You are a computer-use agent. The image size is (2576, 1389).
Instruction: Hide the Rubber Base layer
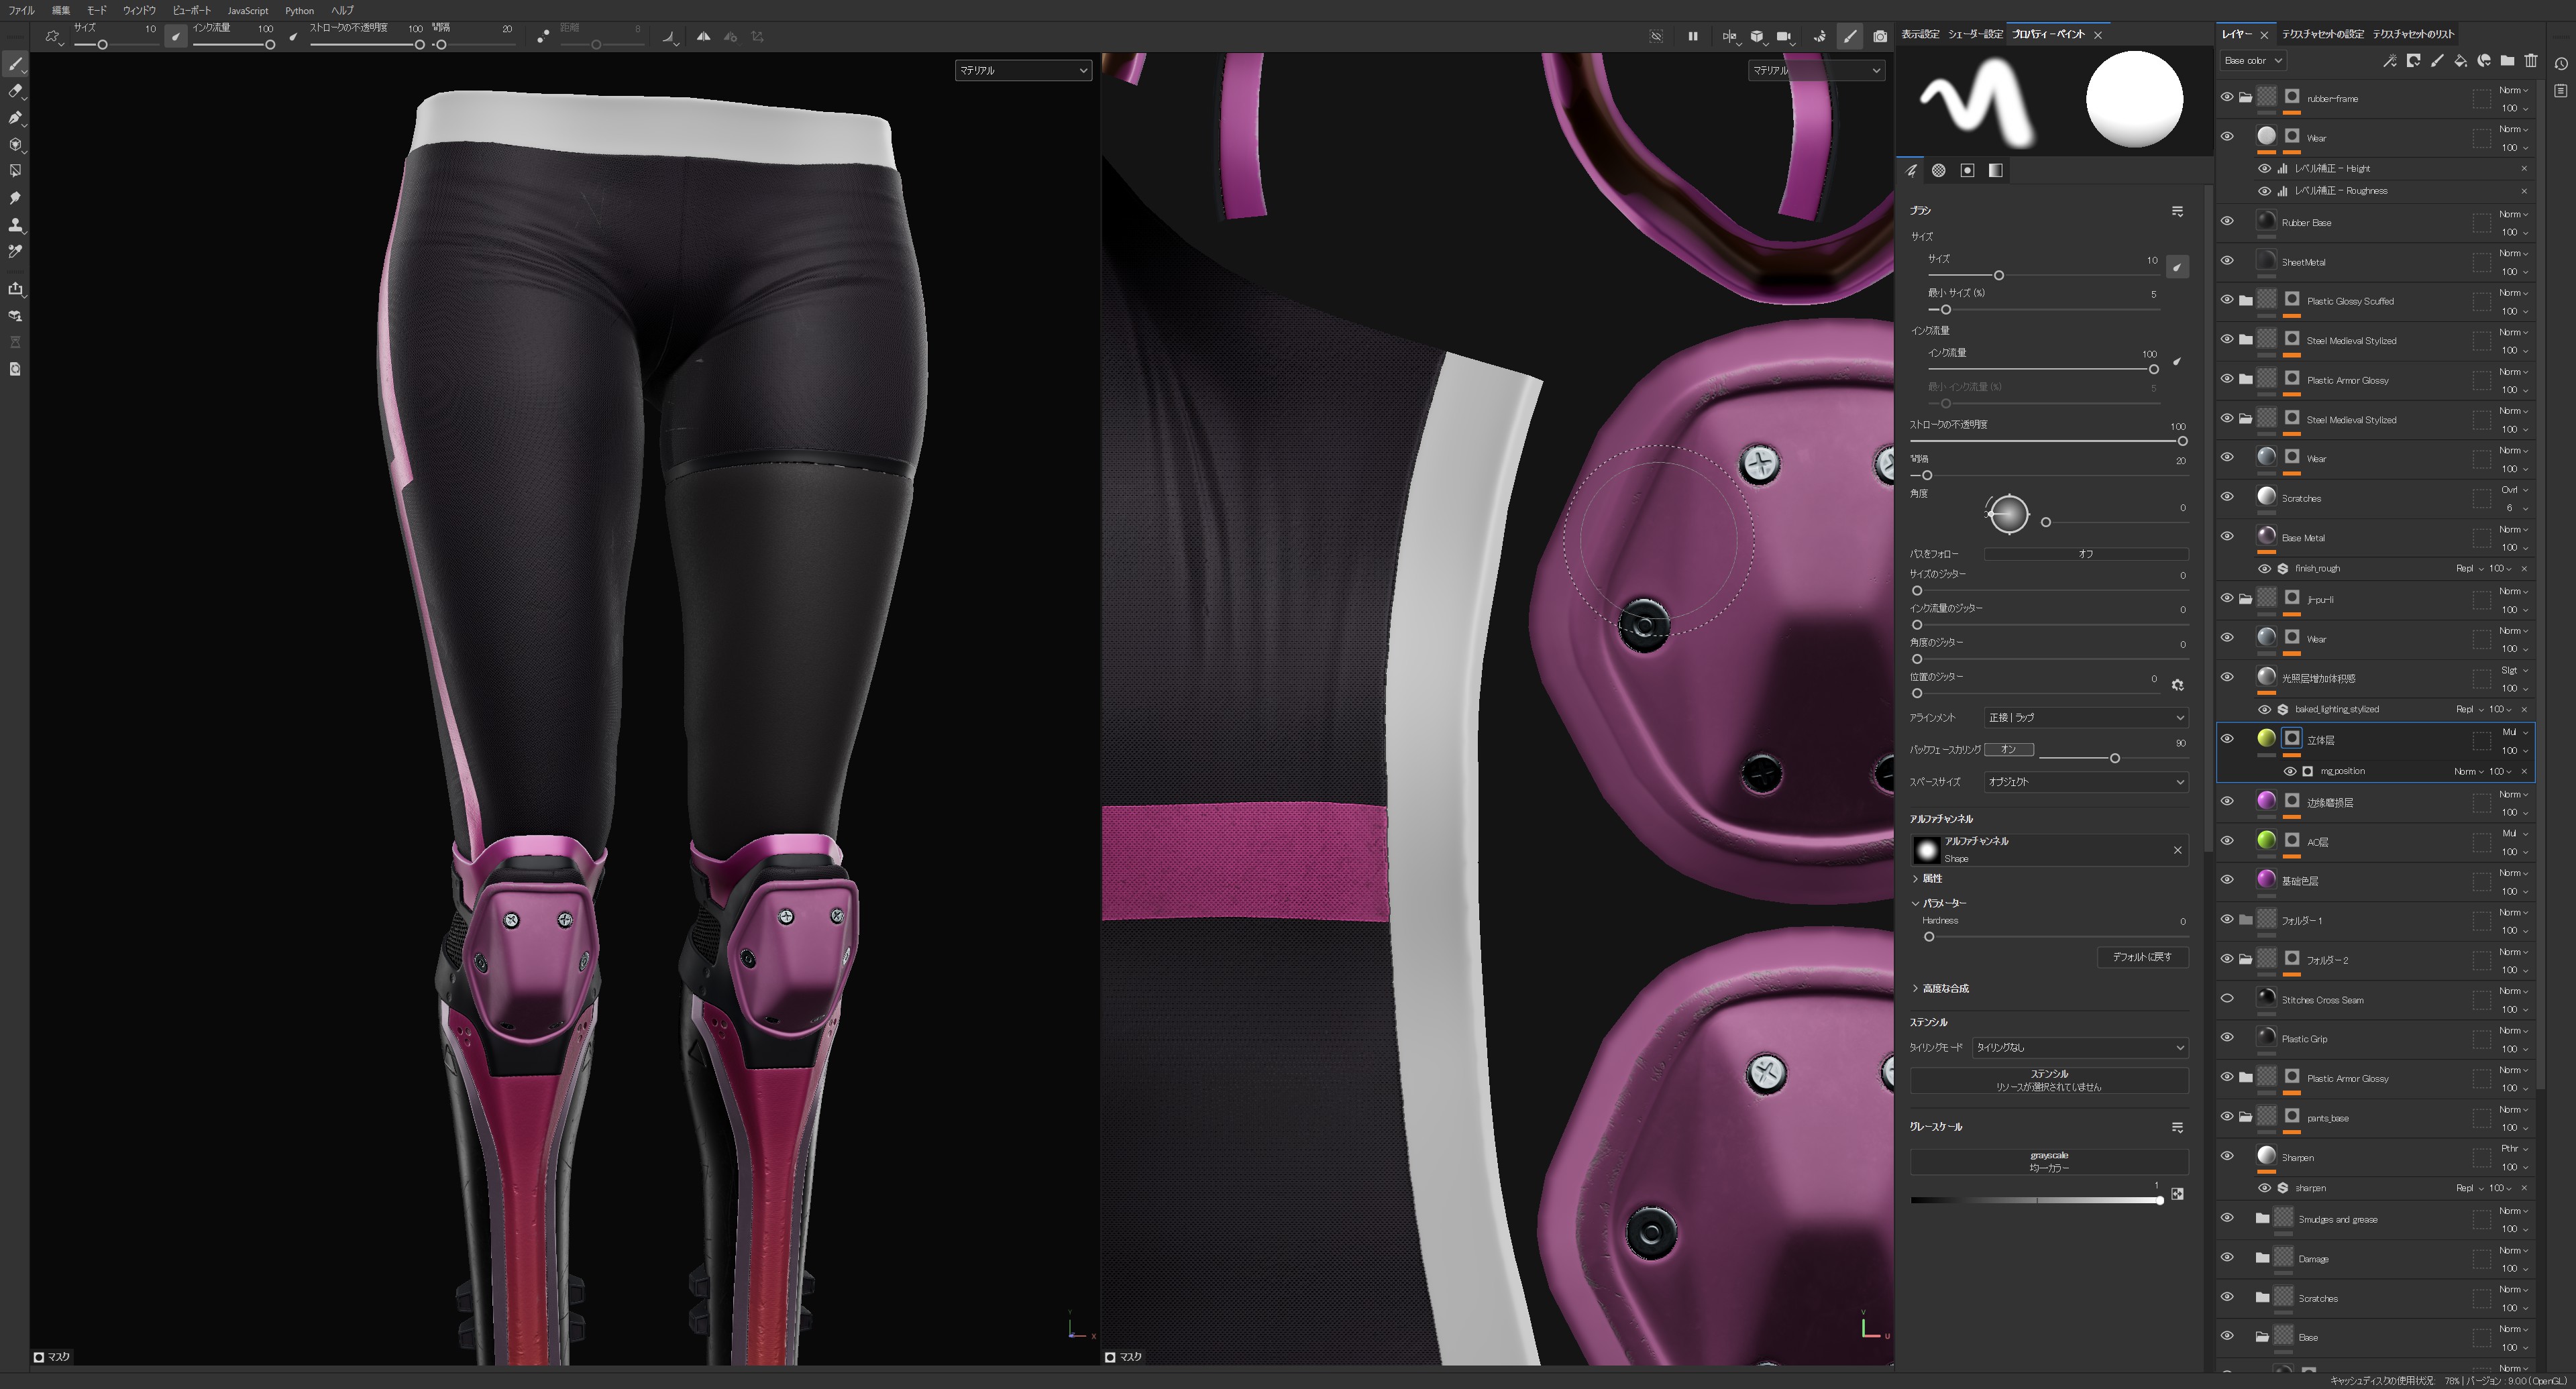pos(2227,222)
